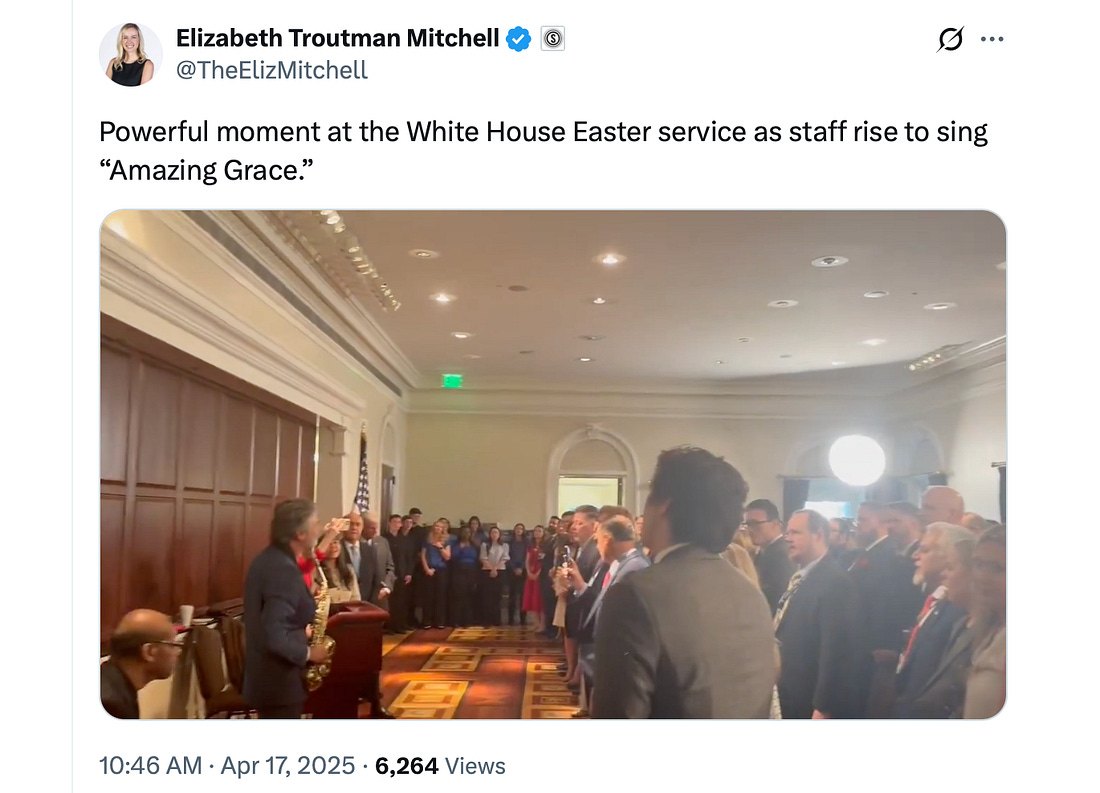This screenshot has height=793, width=1100.
Task: Play the Easter service video
Action: (552, 464)
